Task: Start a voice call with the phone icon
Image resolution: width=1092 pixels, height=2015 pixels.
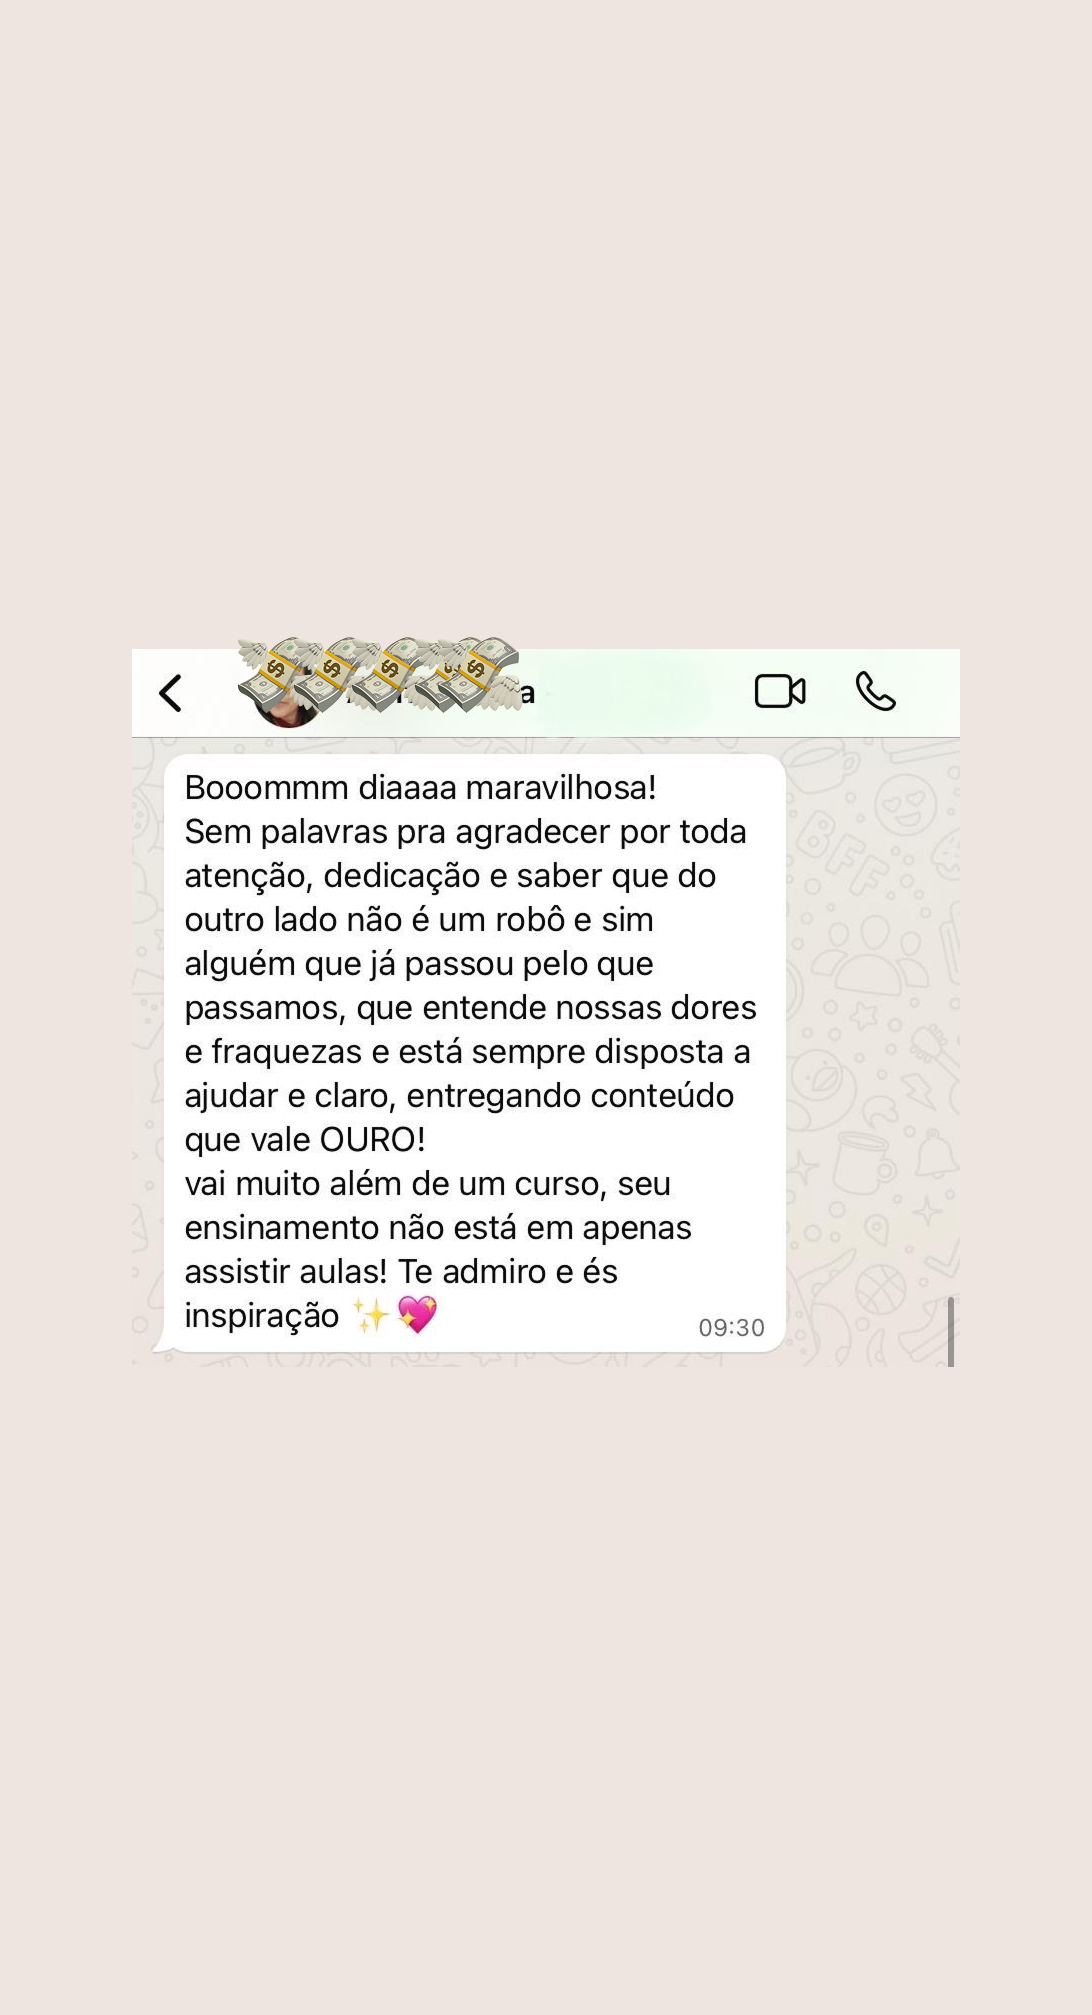Action: (875, 691)
